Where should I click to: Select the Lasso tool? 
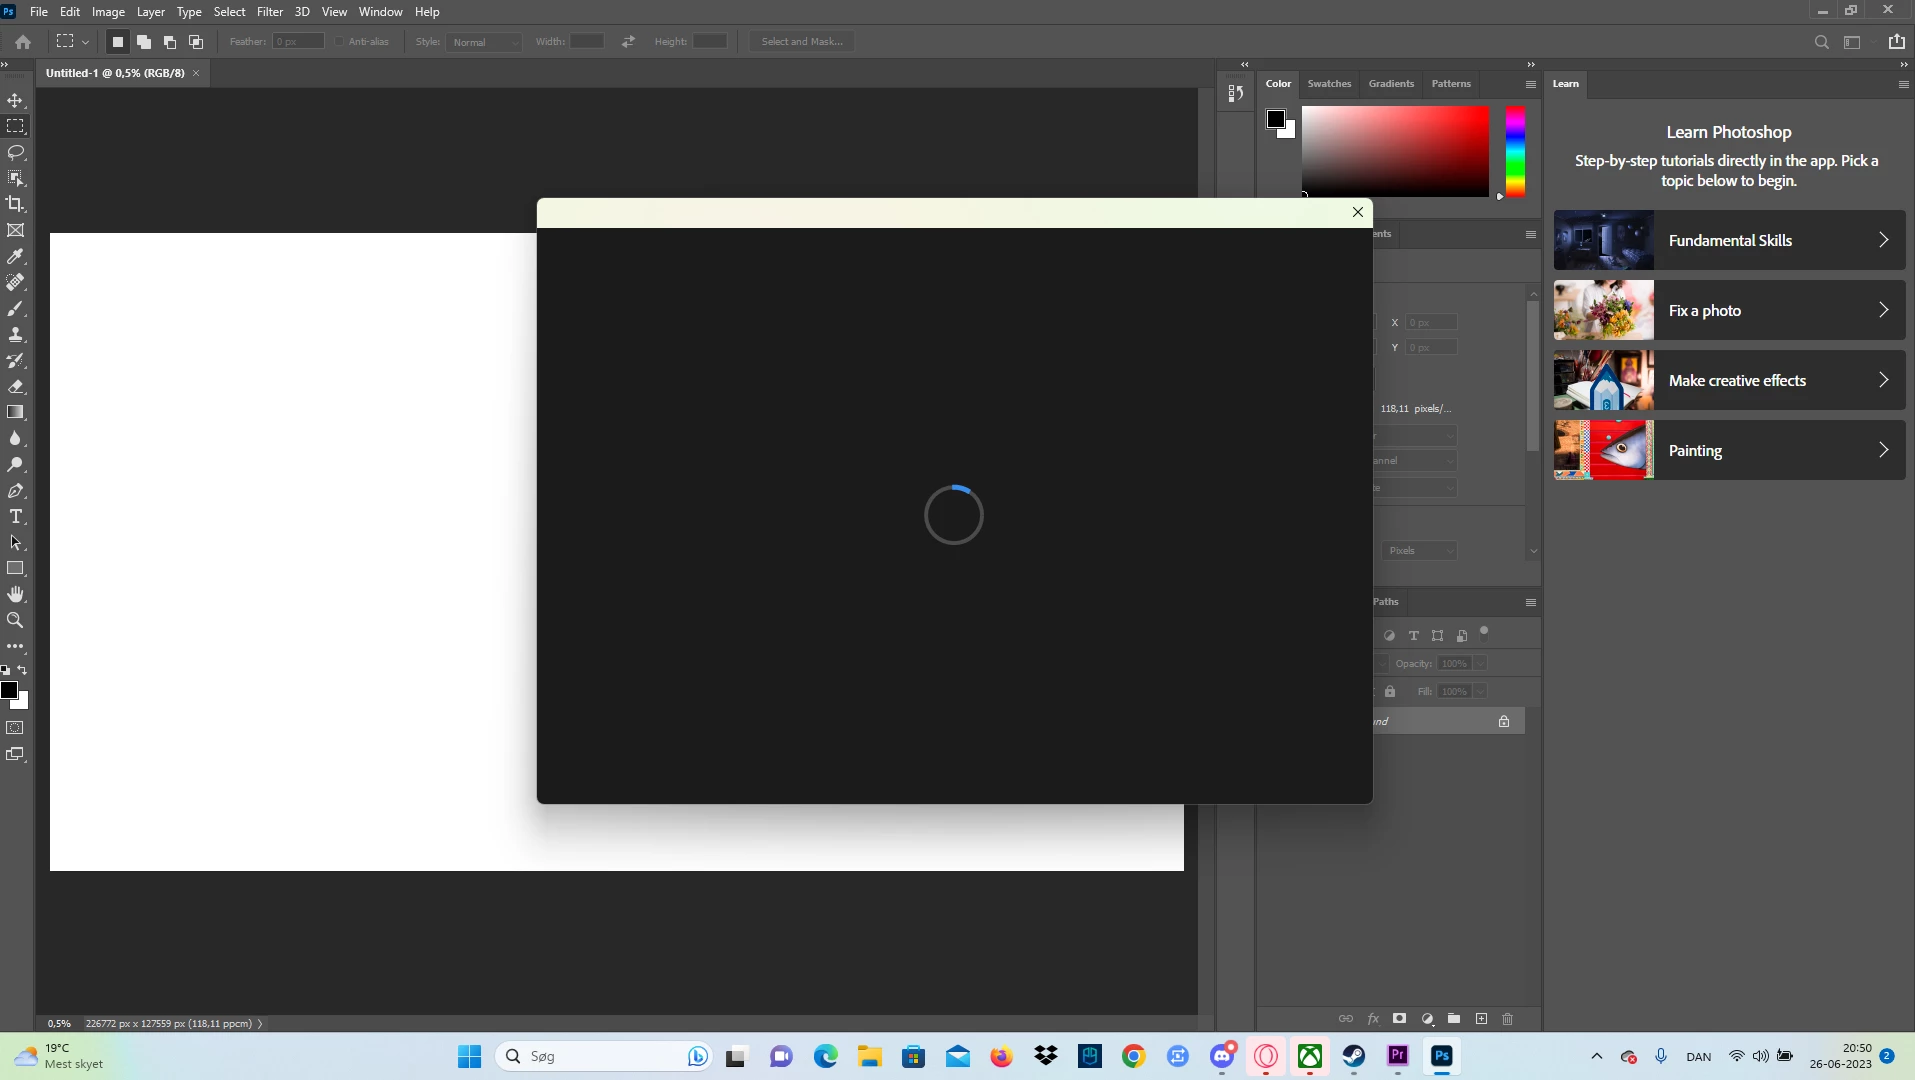click(15, 153)
